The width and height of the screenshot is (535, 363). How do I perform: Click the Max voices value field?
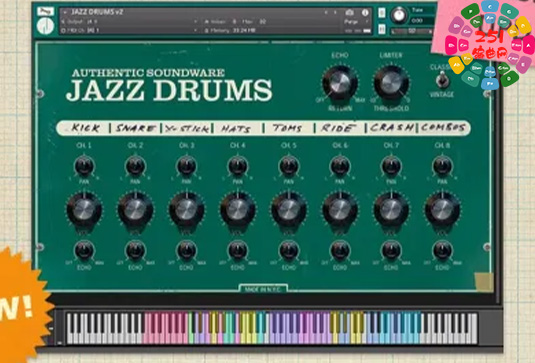[x=262, y=21]
